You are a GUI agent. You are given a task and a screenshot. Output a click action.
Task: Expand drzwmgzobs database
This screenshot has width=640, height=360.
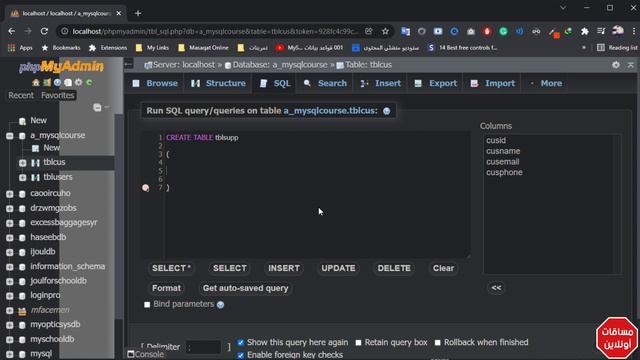(10, 209)
